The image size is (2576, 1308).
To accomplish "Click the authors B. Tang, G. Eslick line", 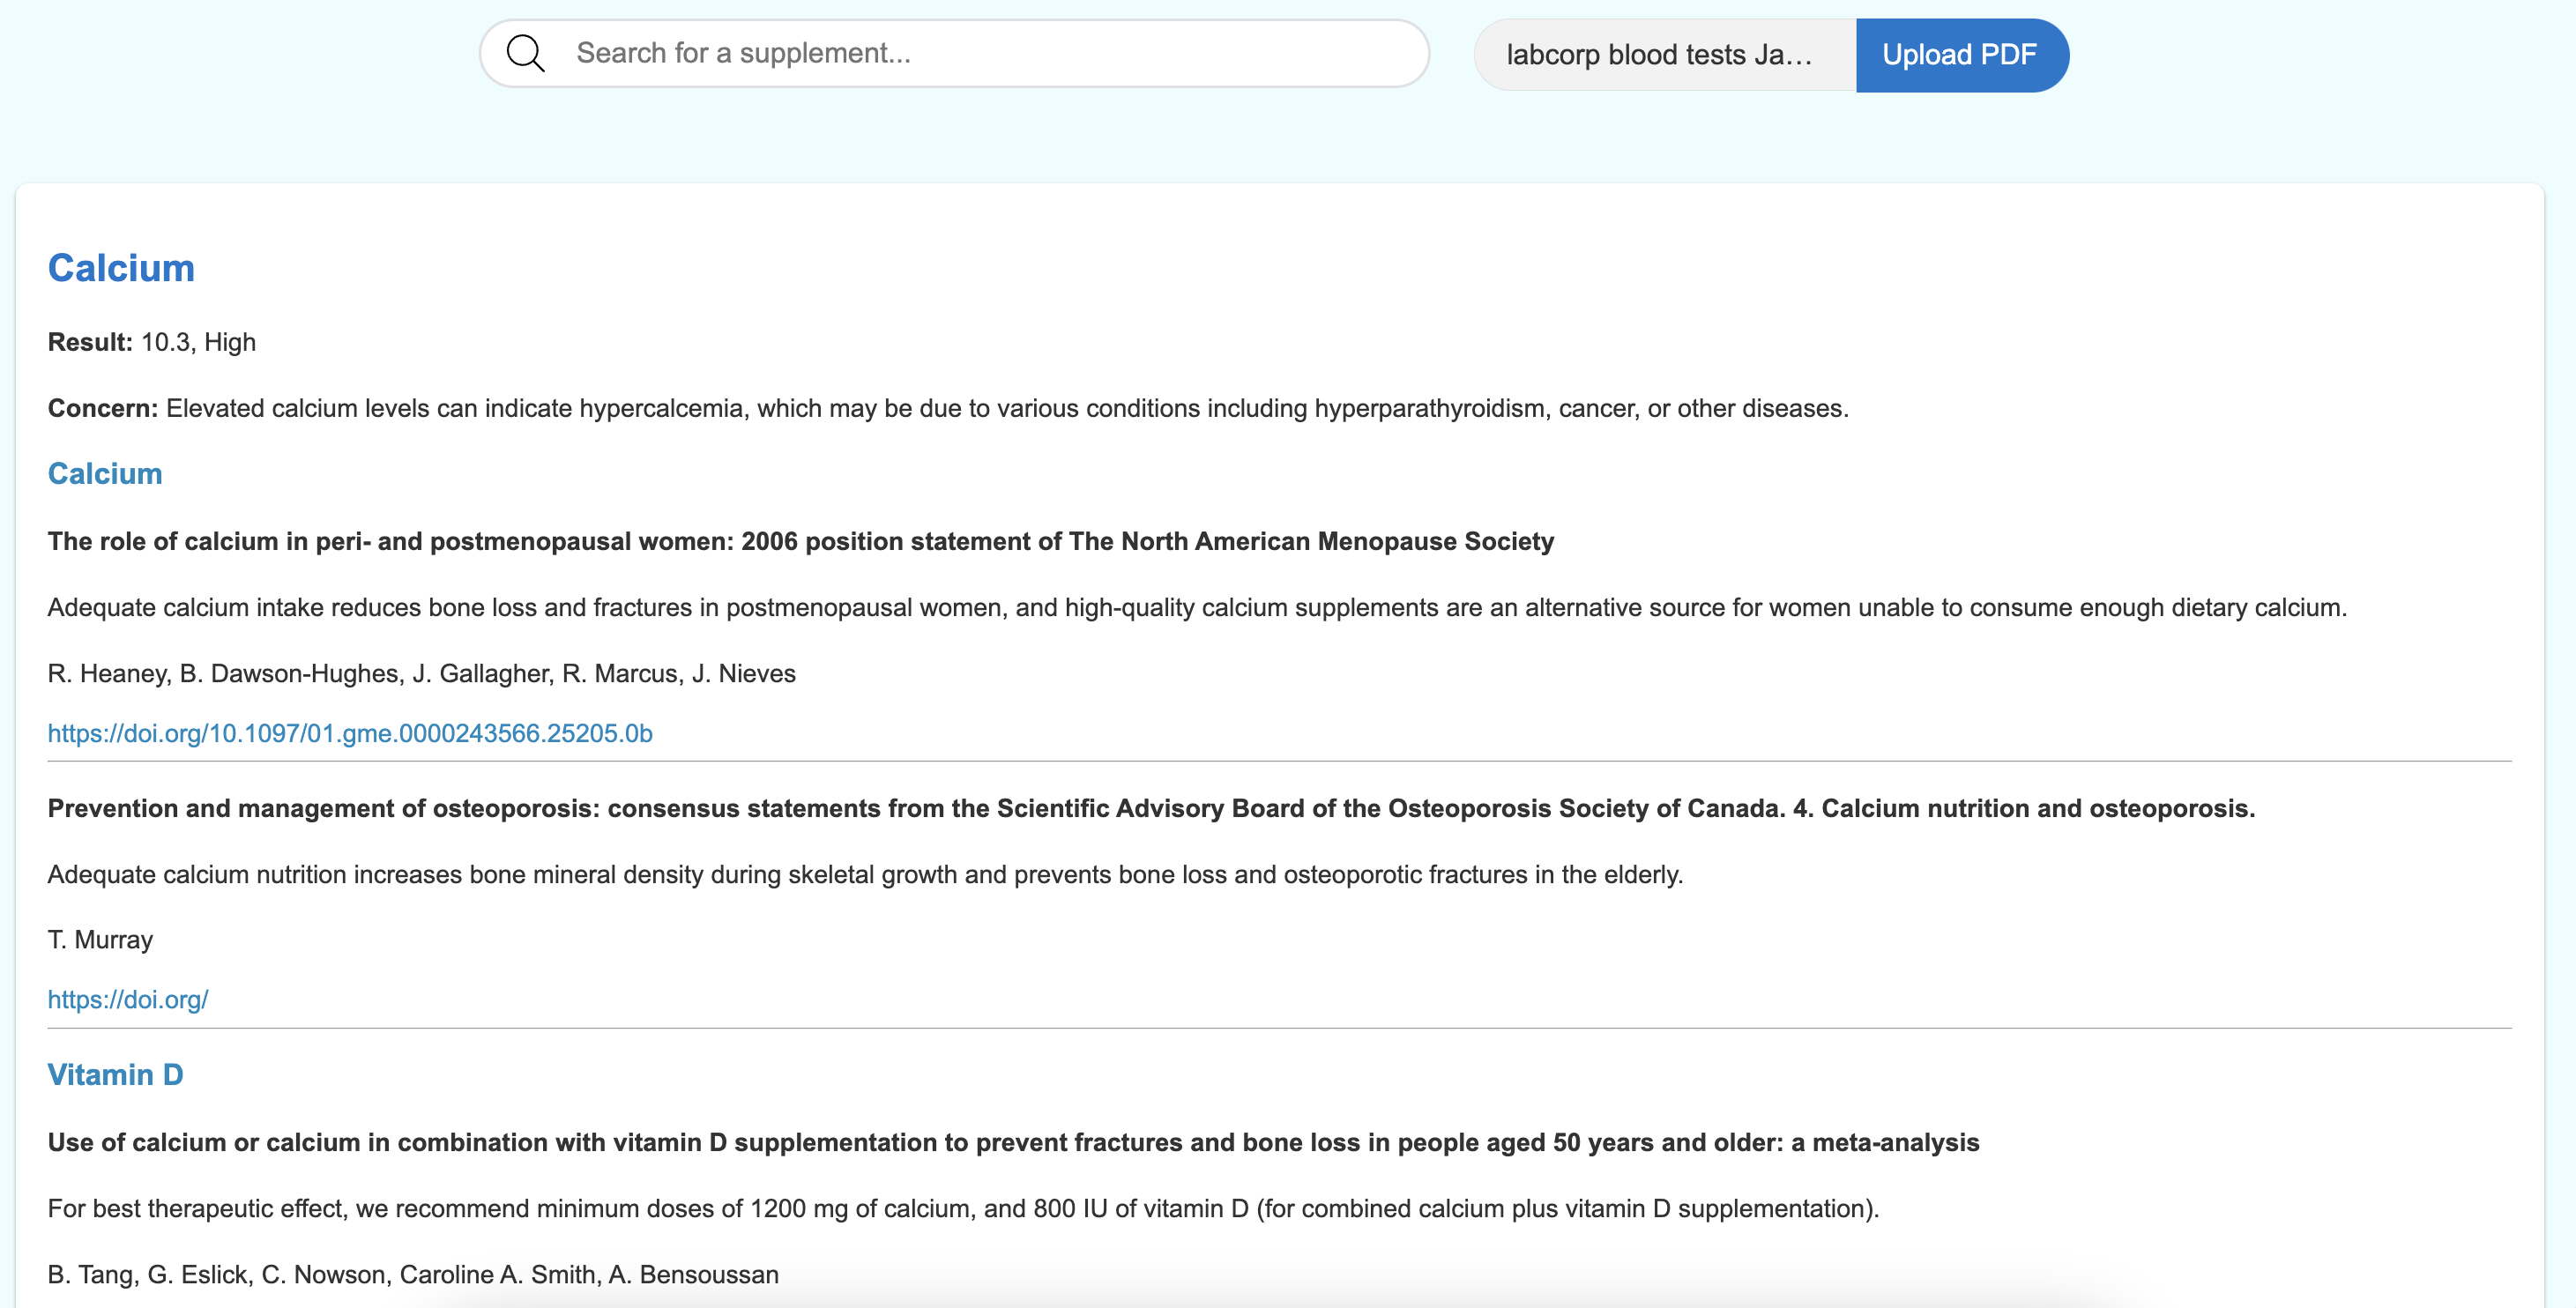I will point(412,1274).
